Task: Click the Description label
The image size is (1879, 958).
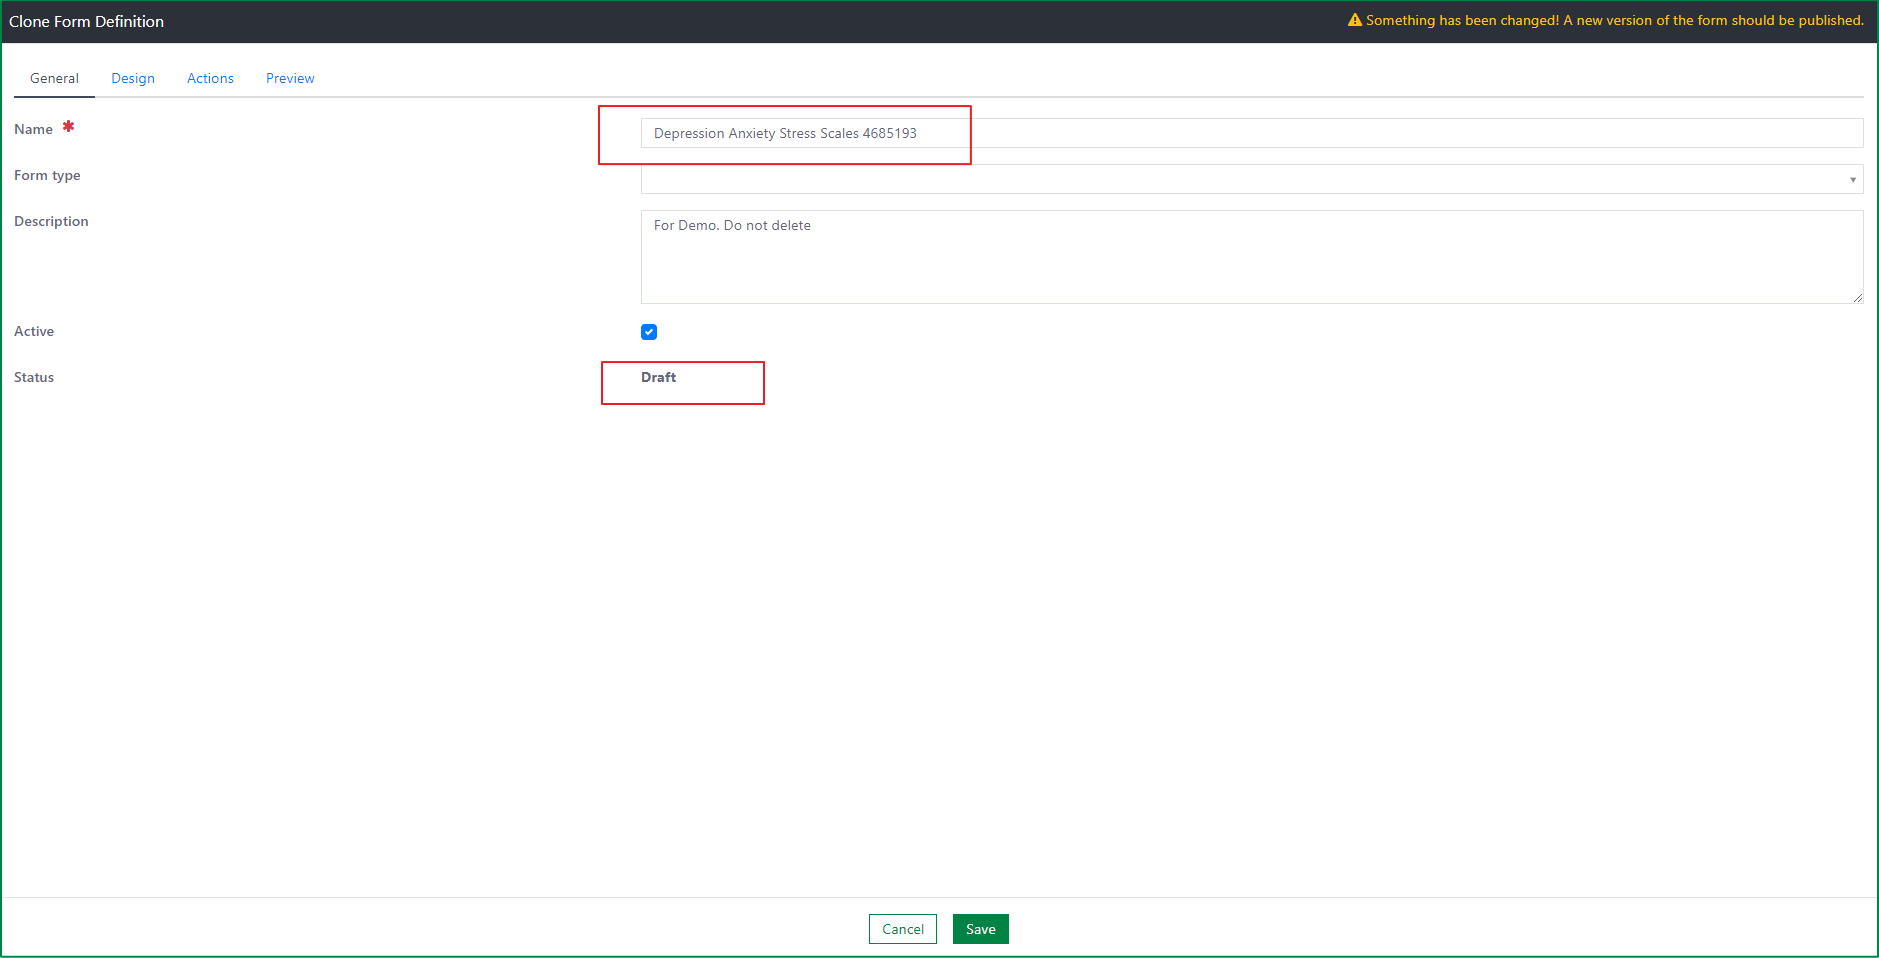Action: (51, 221)
